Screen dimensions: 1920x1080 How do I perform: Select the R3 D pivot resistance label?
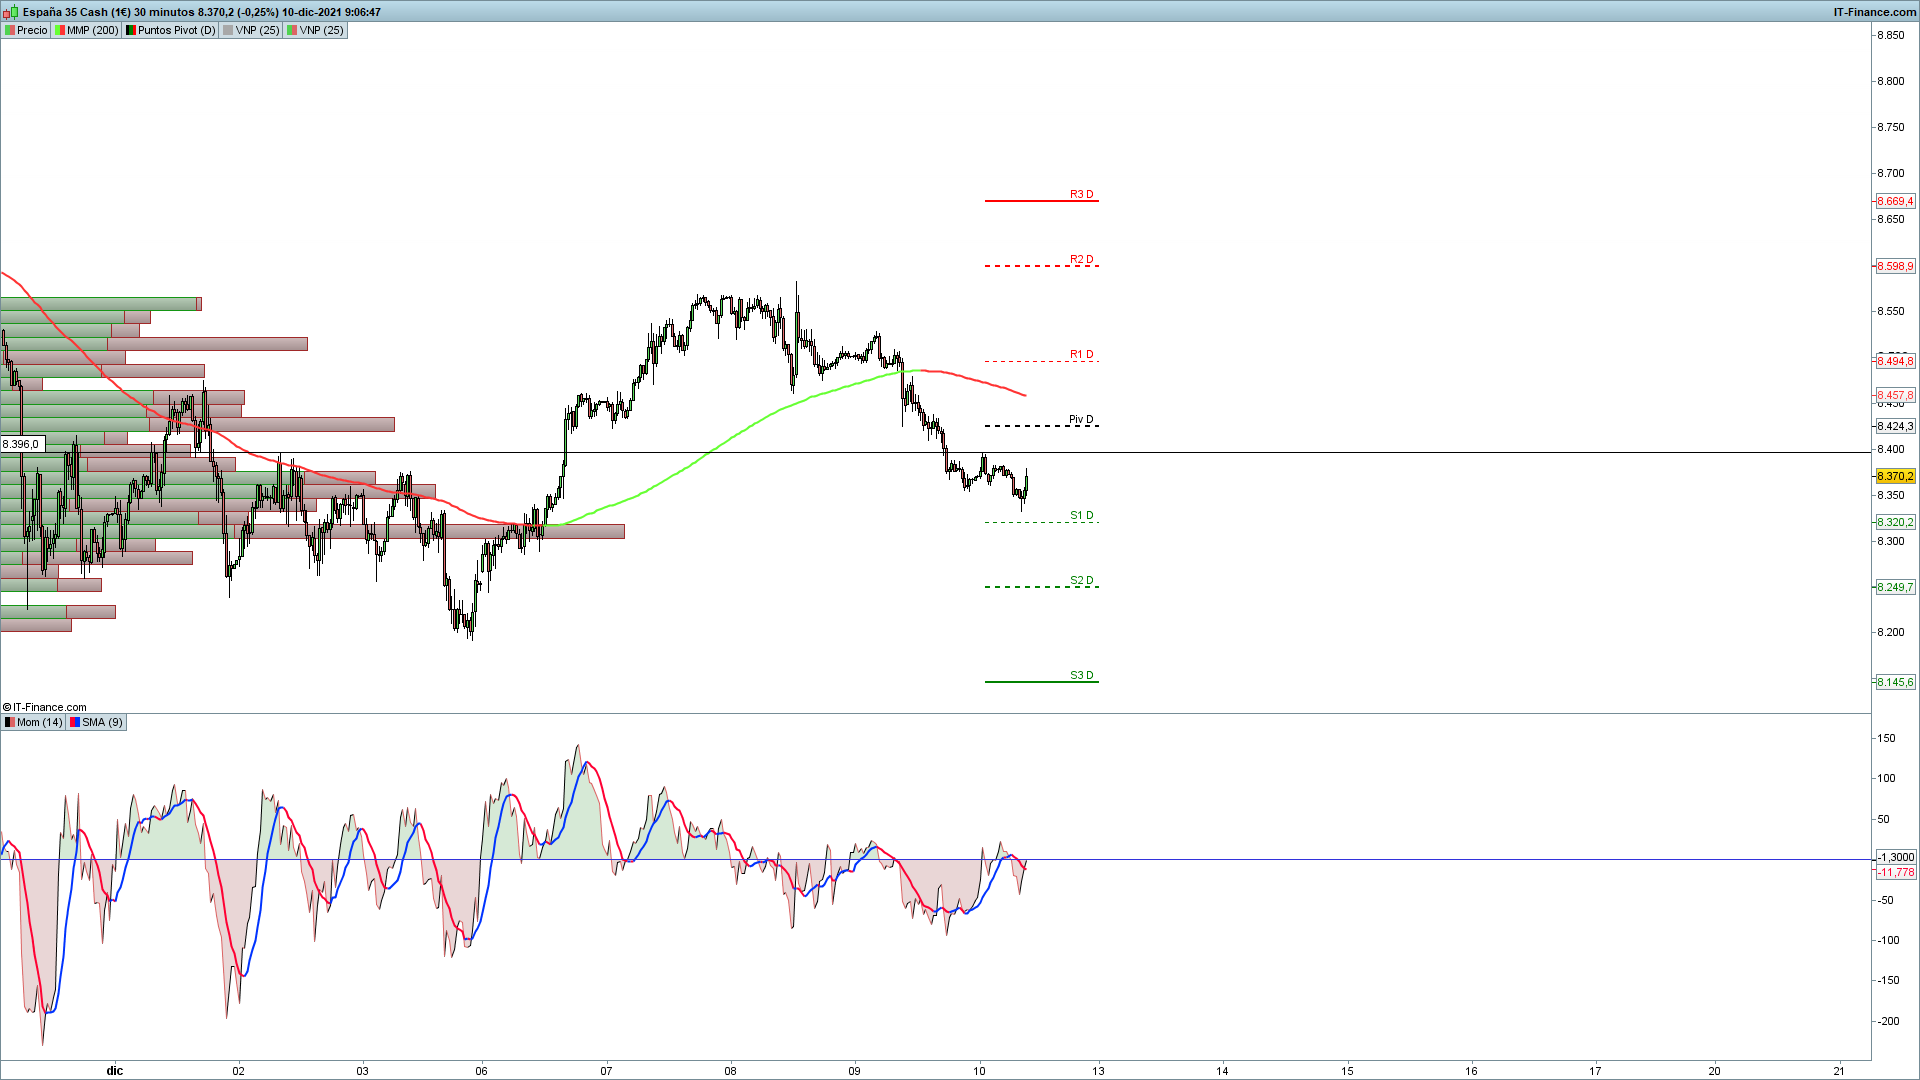1081,194
